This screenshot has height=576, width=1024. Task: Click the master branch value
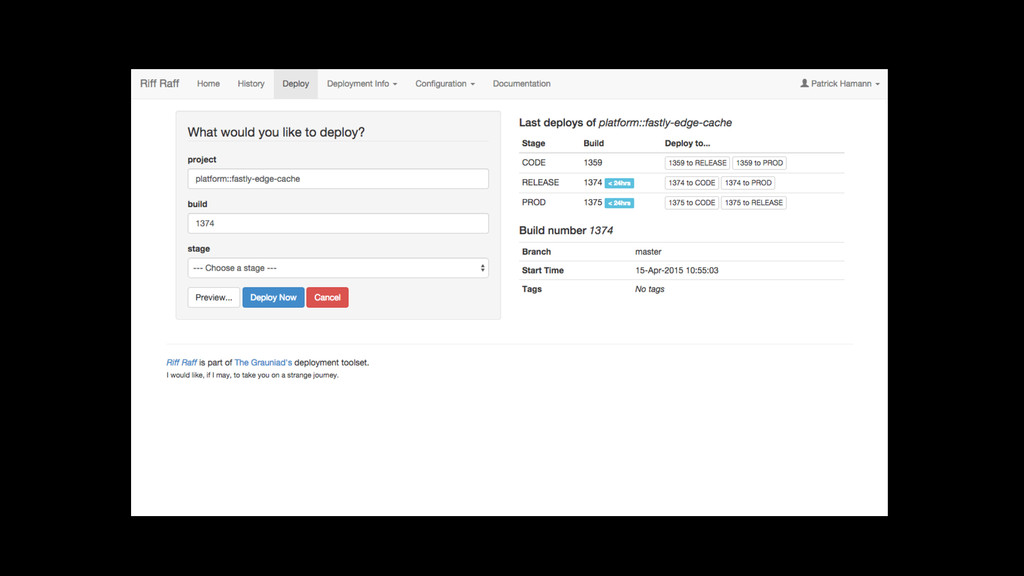648,251
